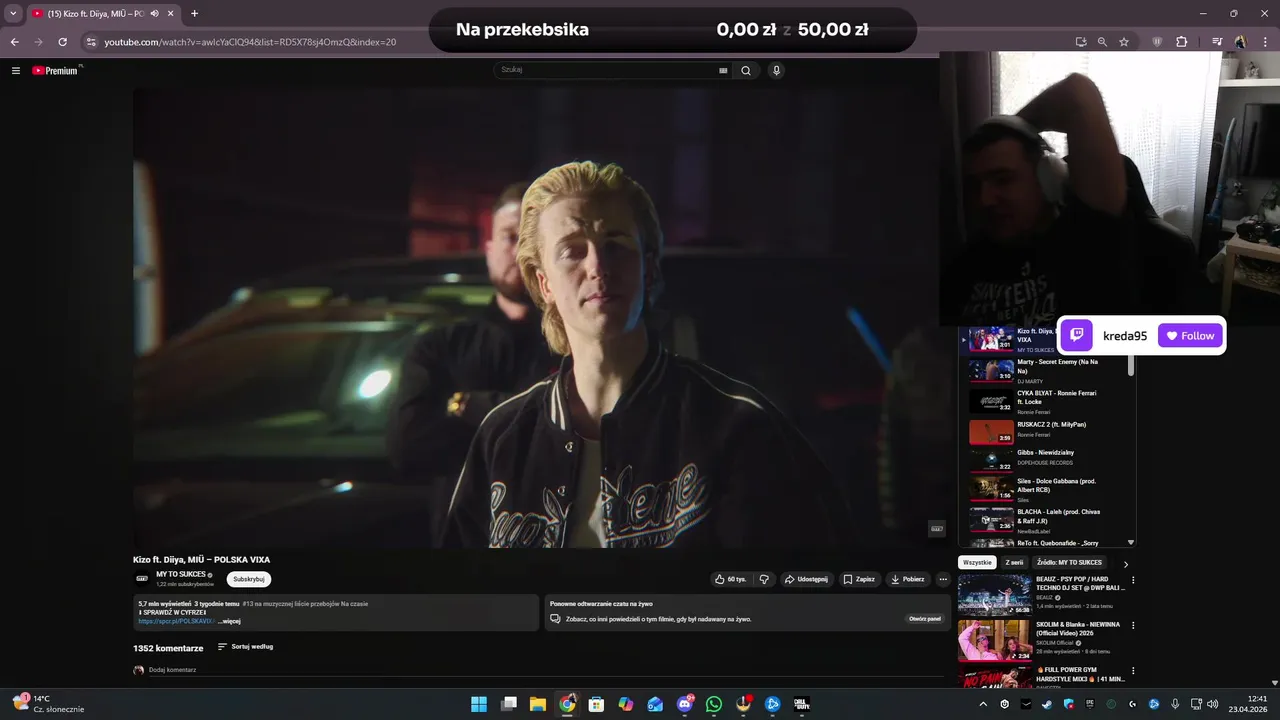Save video with Zapisz button
The image size is (1280, 720).
[x=859, y=579]
